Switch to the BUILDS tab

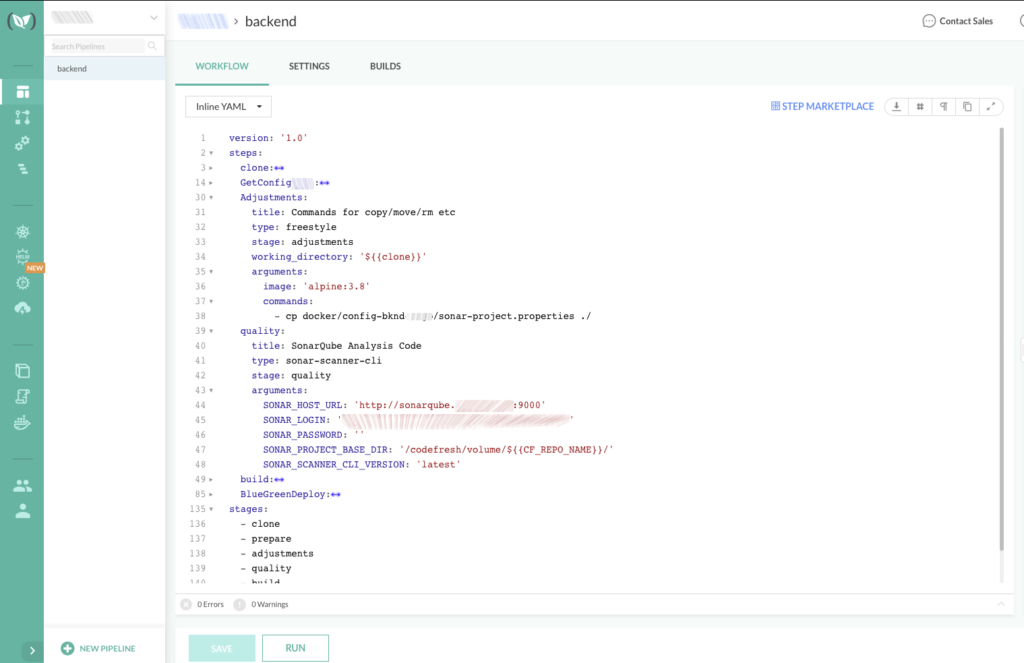coord(385,66)
